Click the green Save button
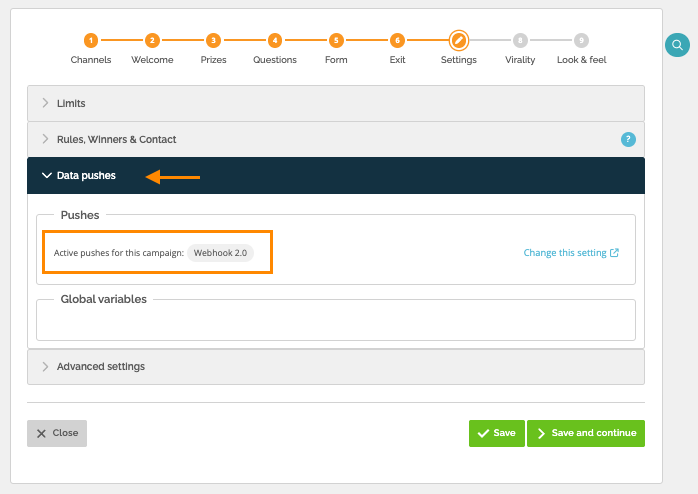This screenshot has width=698, height=494. click(496, 433)
